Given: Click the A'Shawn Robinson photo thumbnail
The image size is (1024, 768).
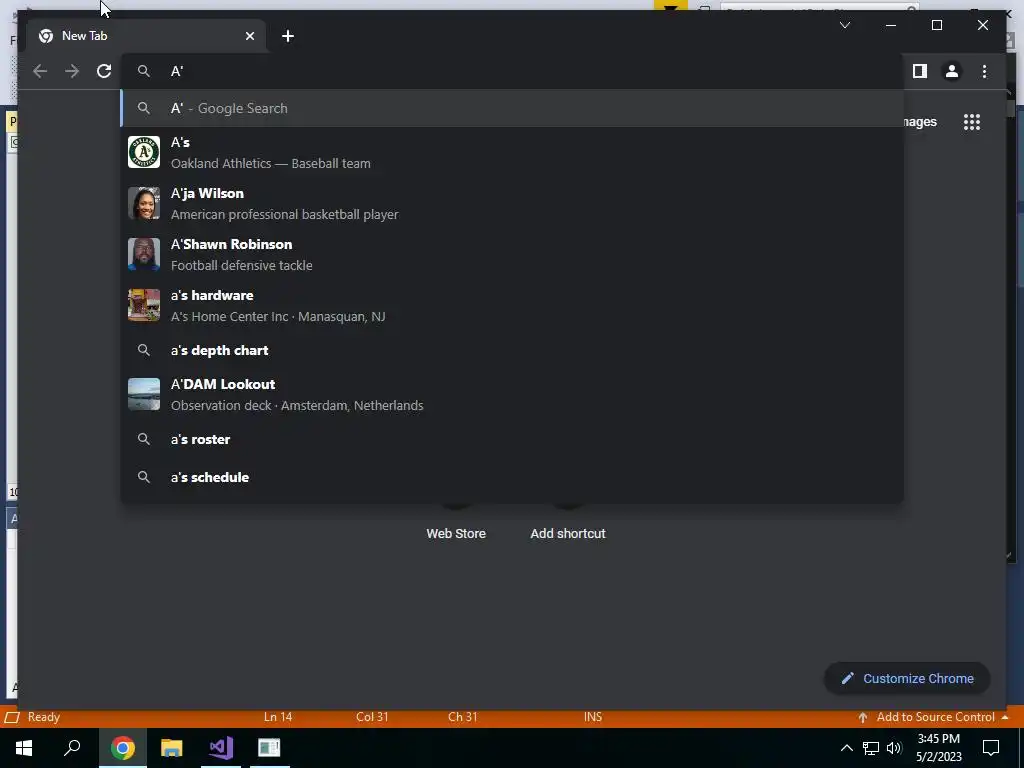Looking at the screenshot, I should point(144,254).
